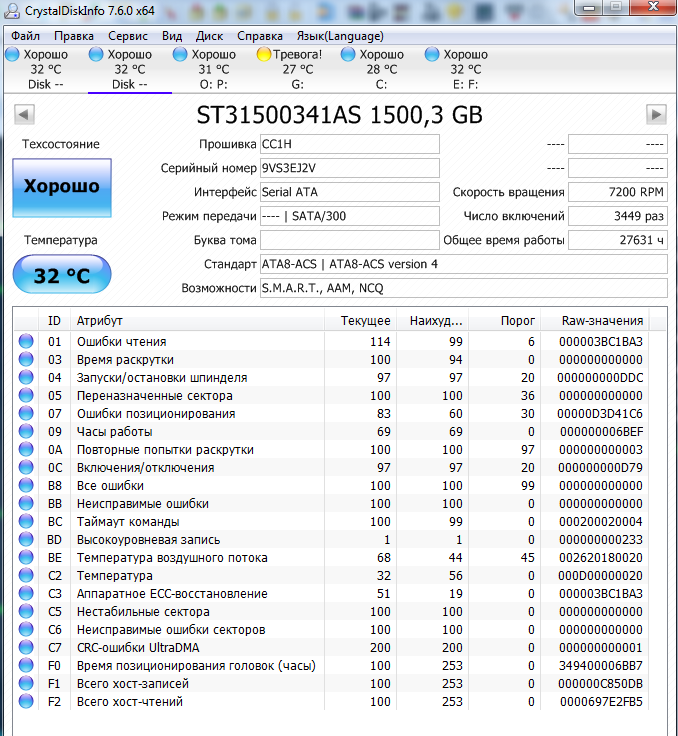Select row 0A Повторные попытки раскрутки

(331, 449)
